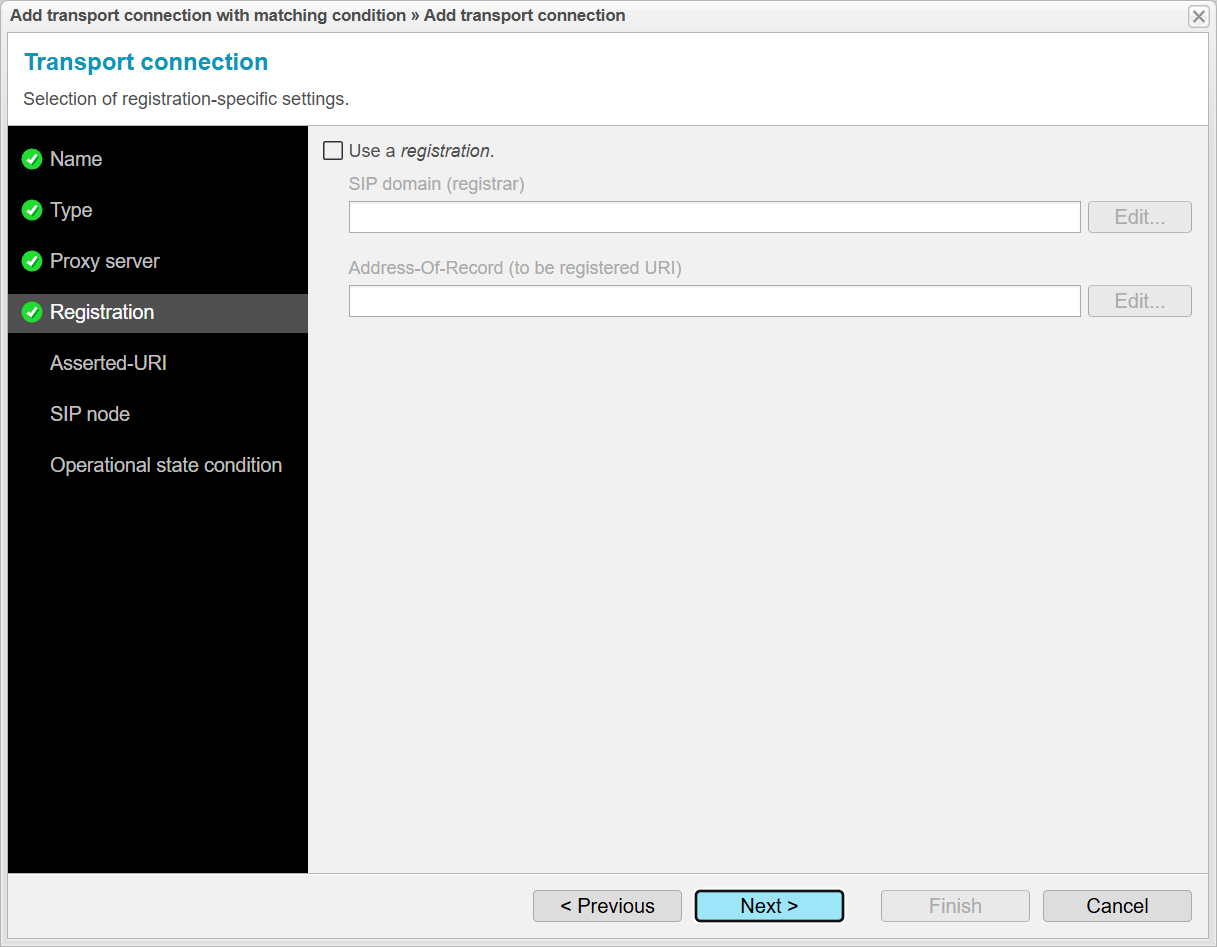Open the SIP node step

(x=90, y=414)
